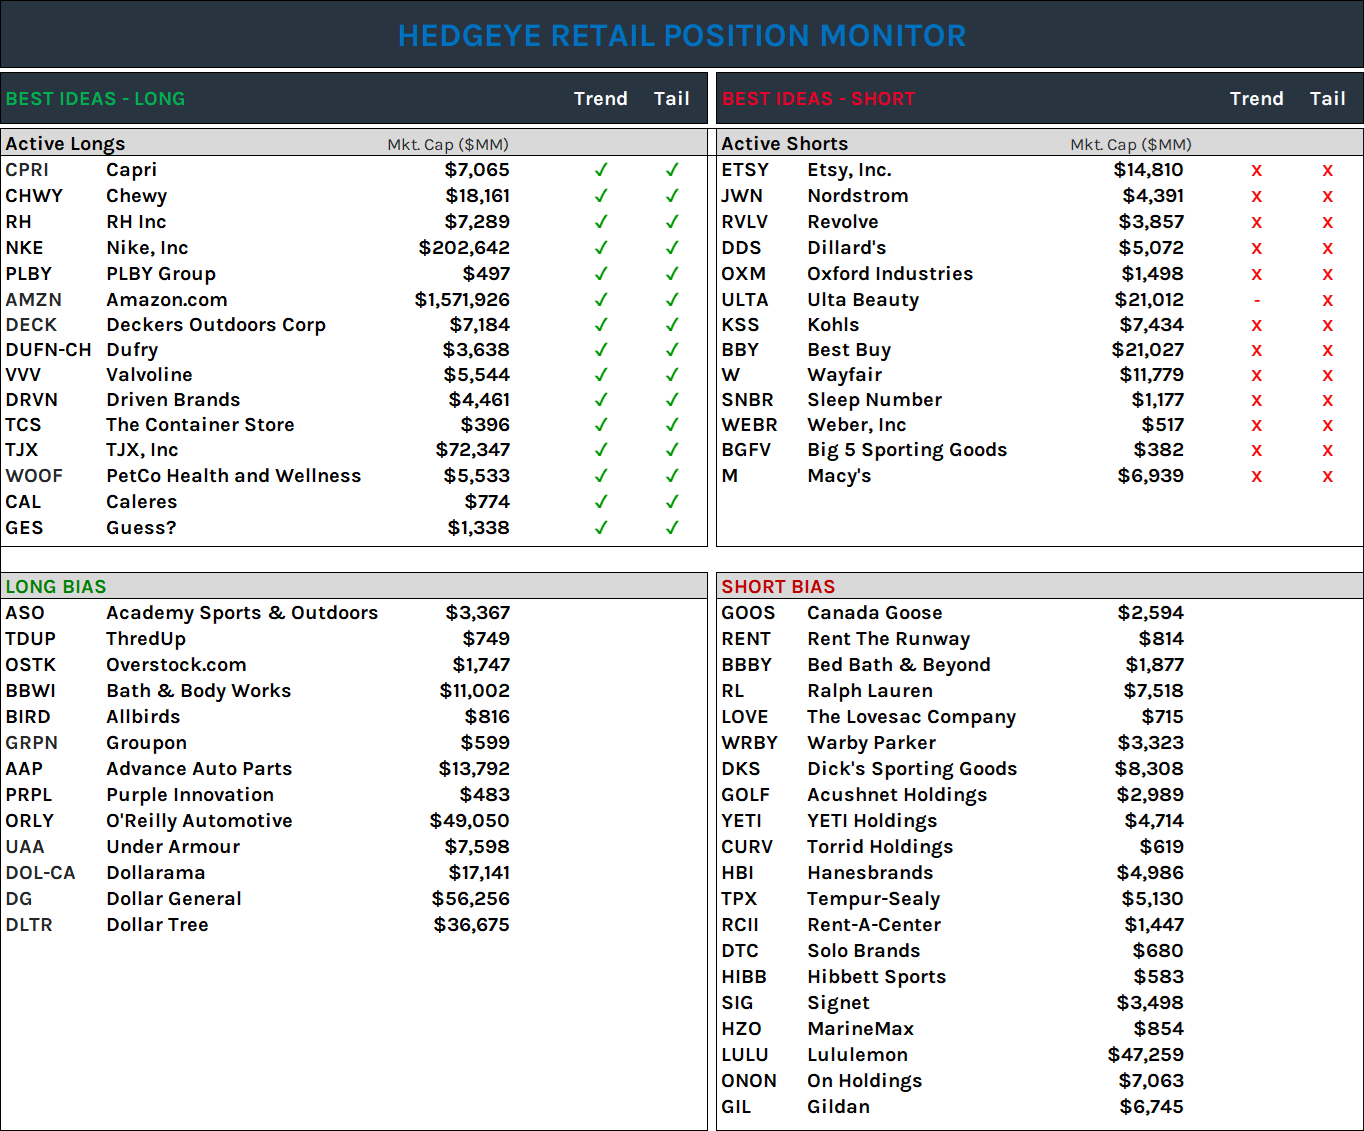Screen dimensions: 1364x1131
Task: Click the Mkt. Cap ($MM) column header
Action: click(449, 143)
